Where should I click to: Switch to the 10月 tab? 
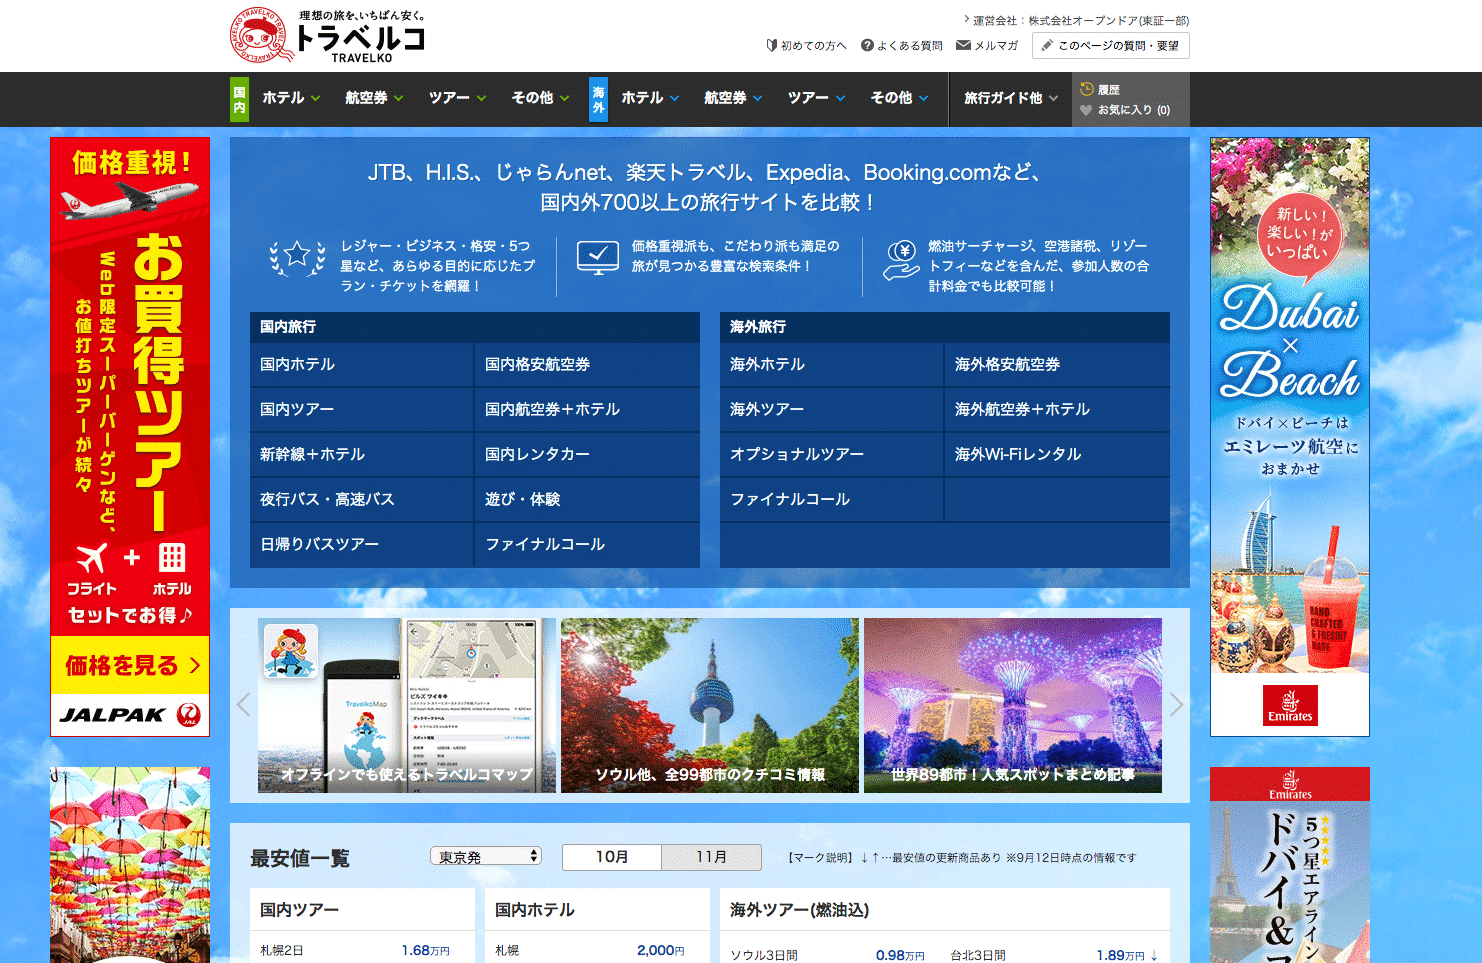612,857
